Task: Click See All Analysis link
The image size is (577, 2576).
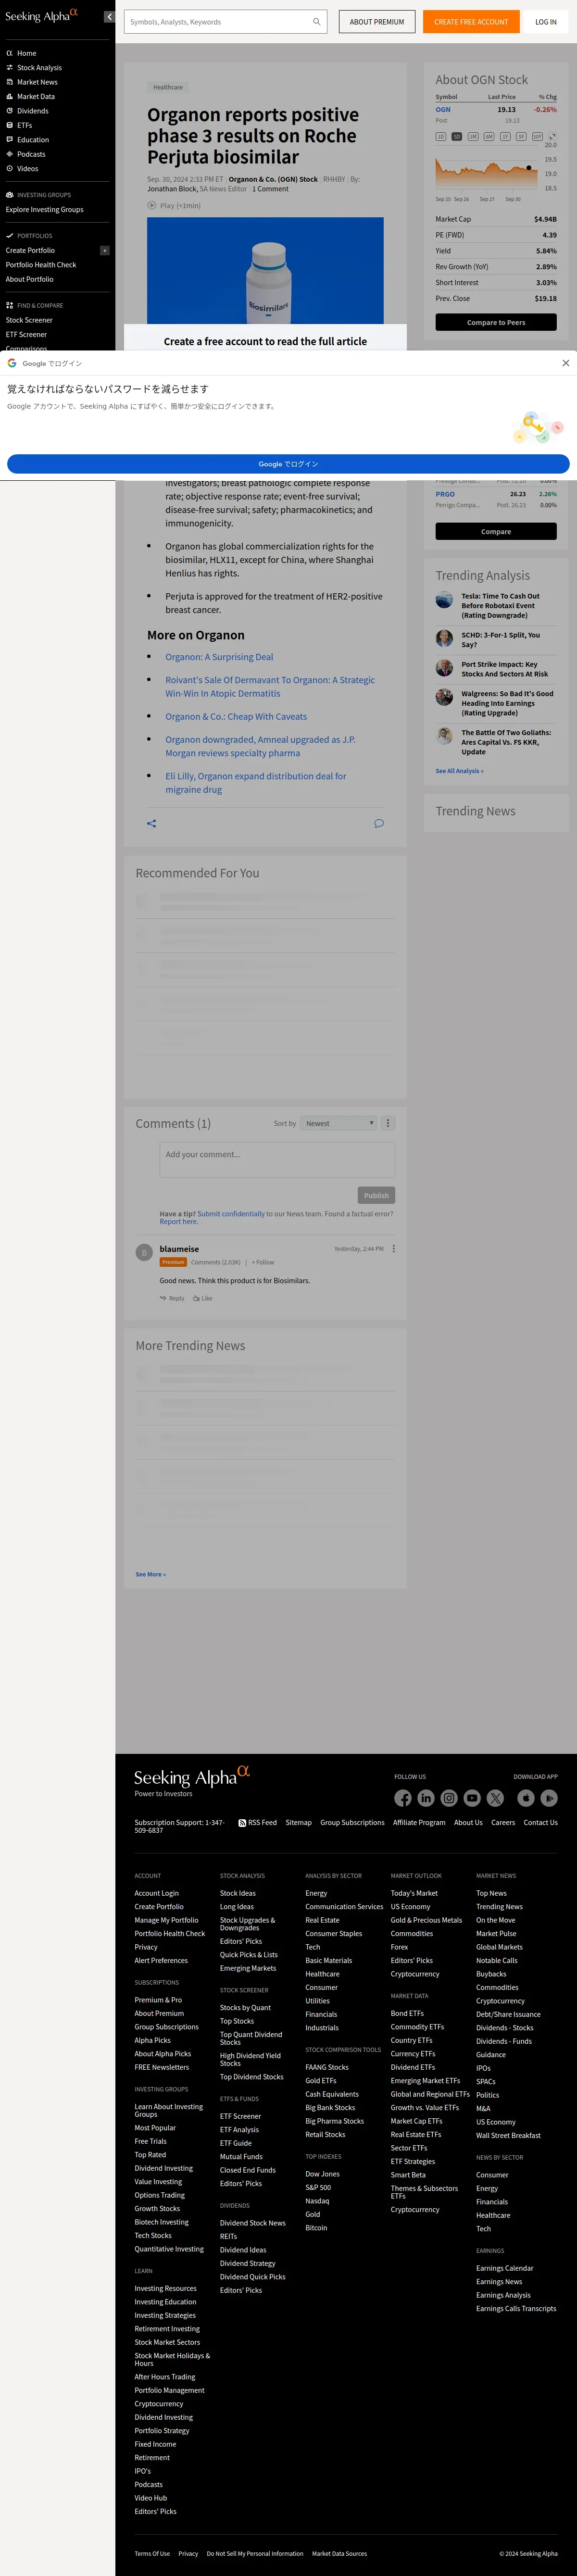Action: point(459,771)
